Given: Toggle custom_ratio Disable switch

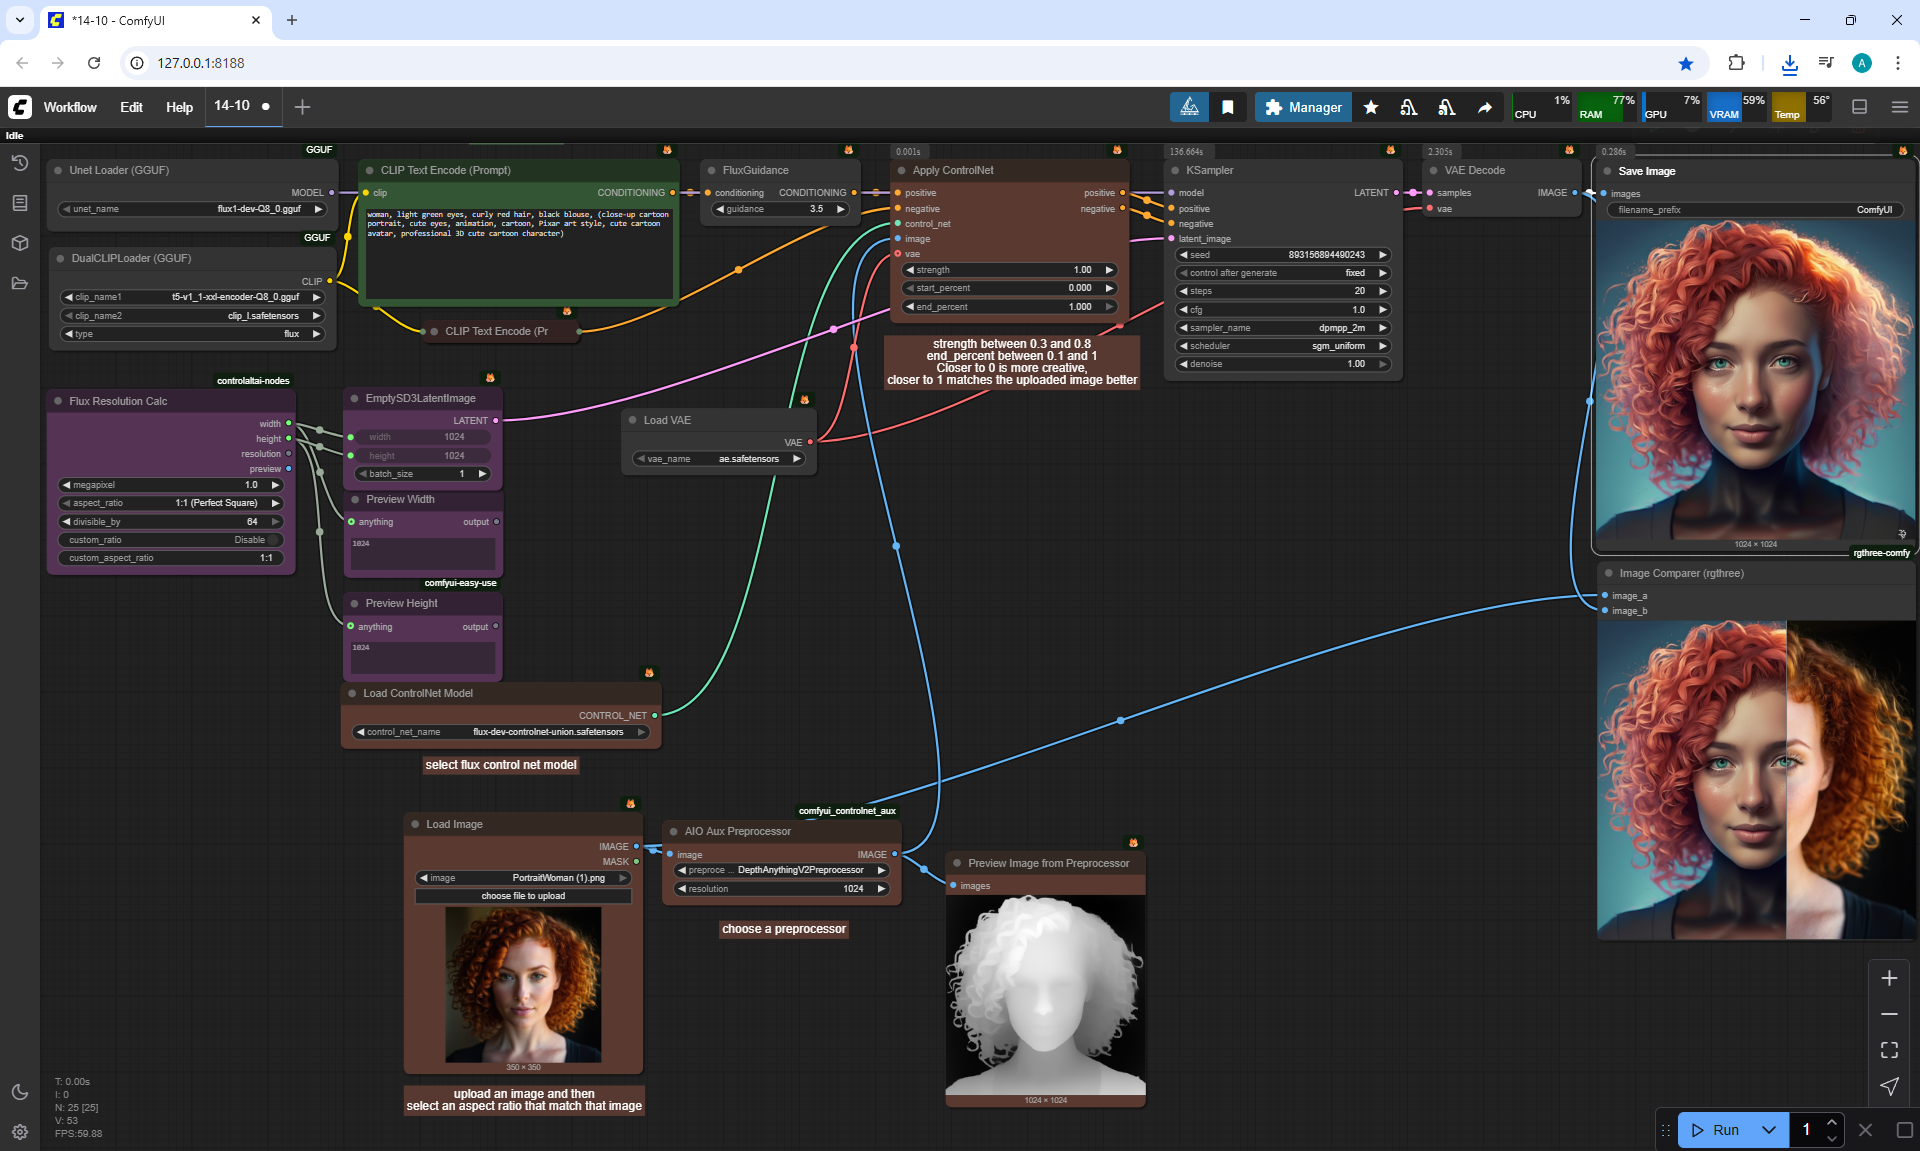Looking at the screenshot, I should (x=272, y=540).
